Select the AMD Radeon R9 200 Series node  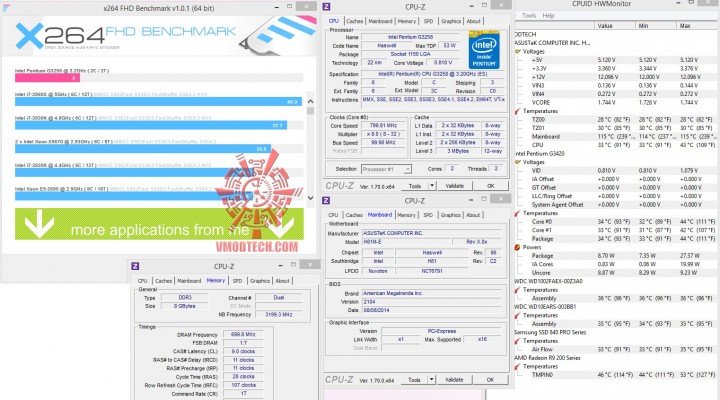coord(547,358)
